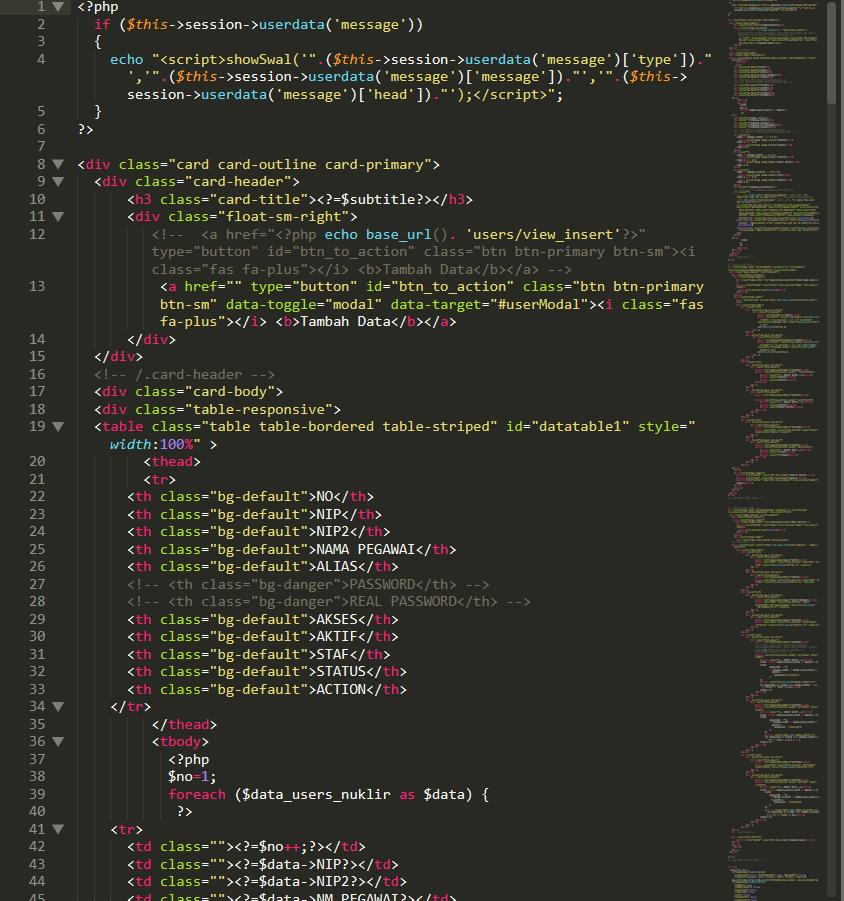This screenshot has height=901, width=844.
Task: Click line number 39 in the gutter
Action: [x=37, y=794]
